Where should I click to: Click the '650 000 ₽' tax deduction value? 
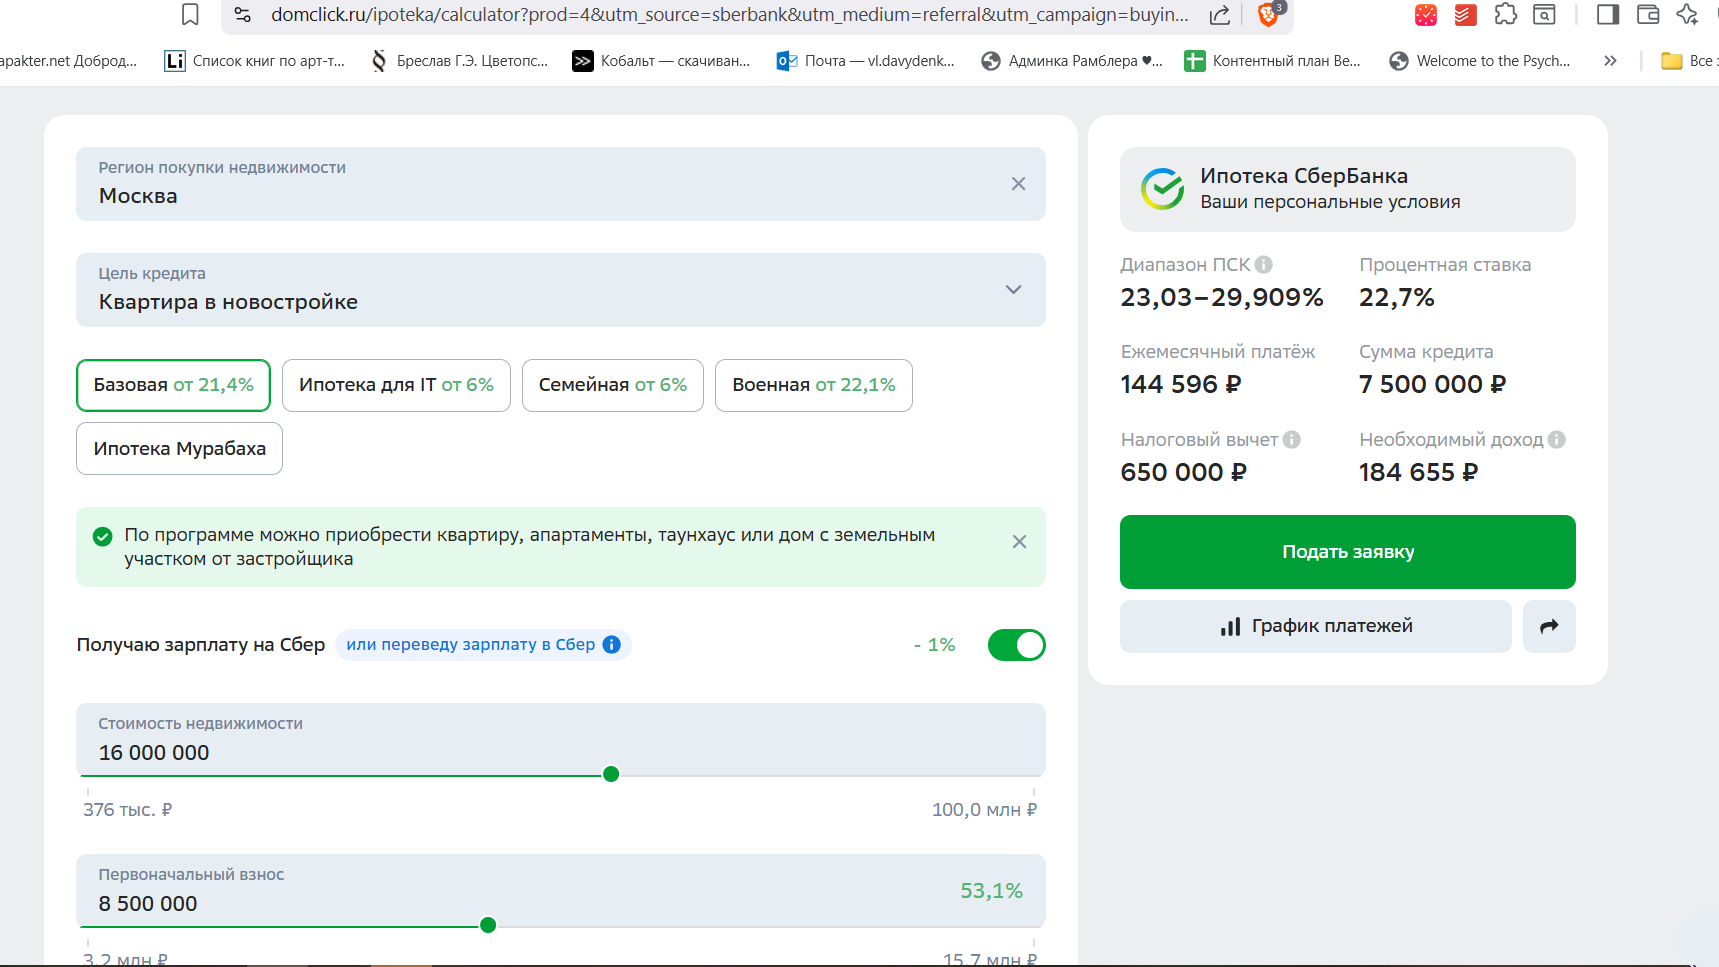[x=1184, y=472]
